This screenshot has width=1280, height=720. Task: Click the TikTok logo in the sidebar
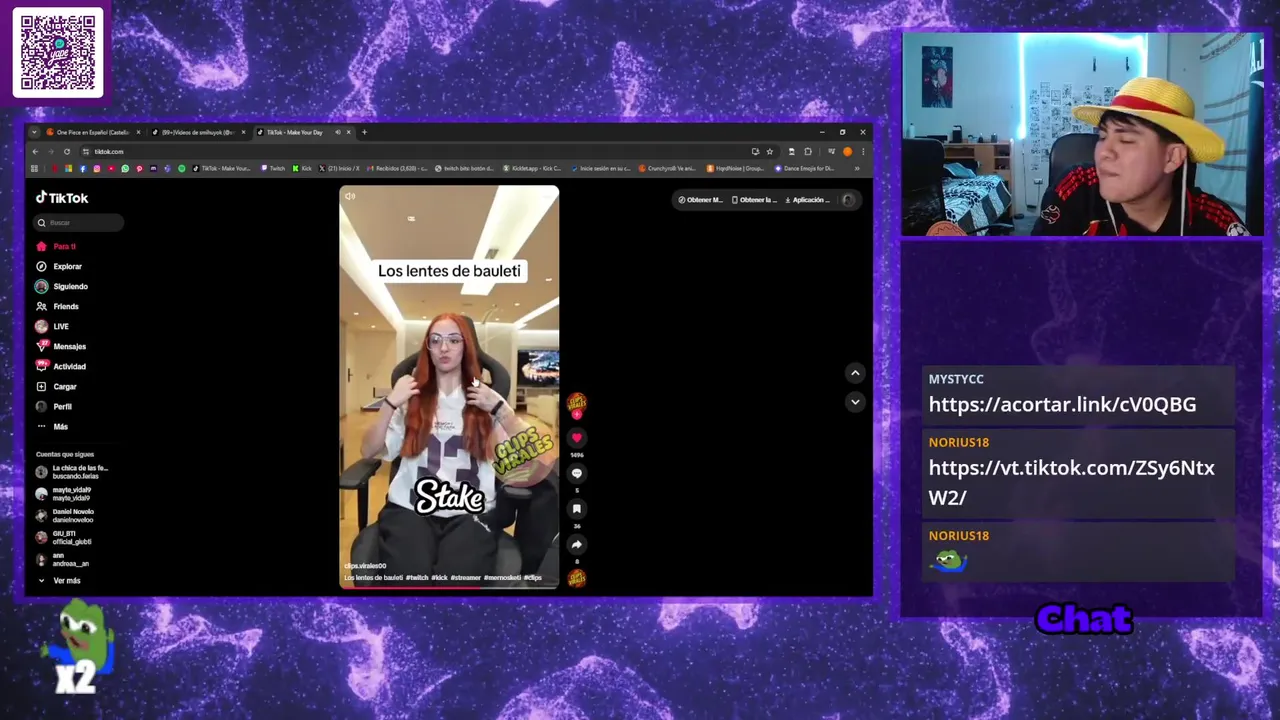(x=62, y=198)
